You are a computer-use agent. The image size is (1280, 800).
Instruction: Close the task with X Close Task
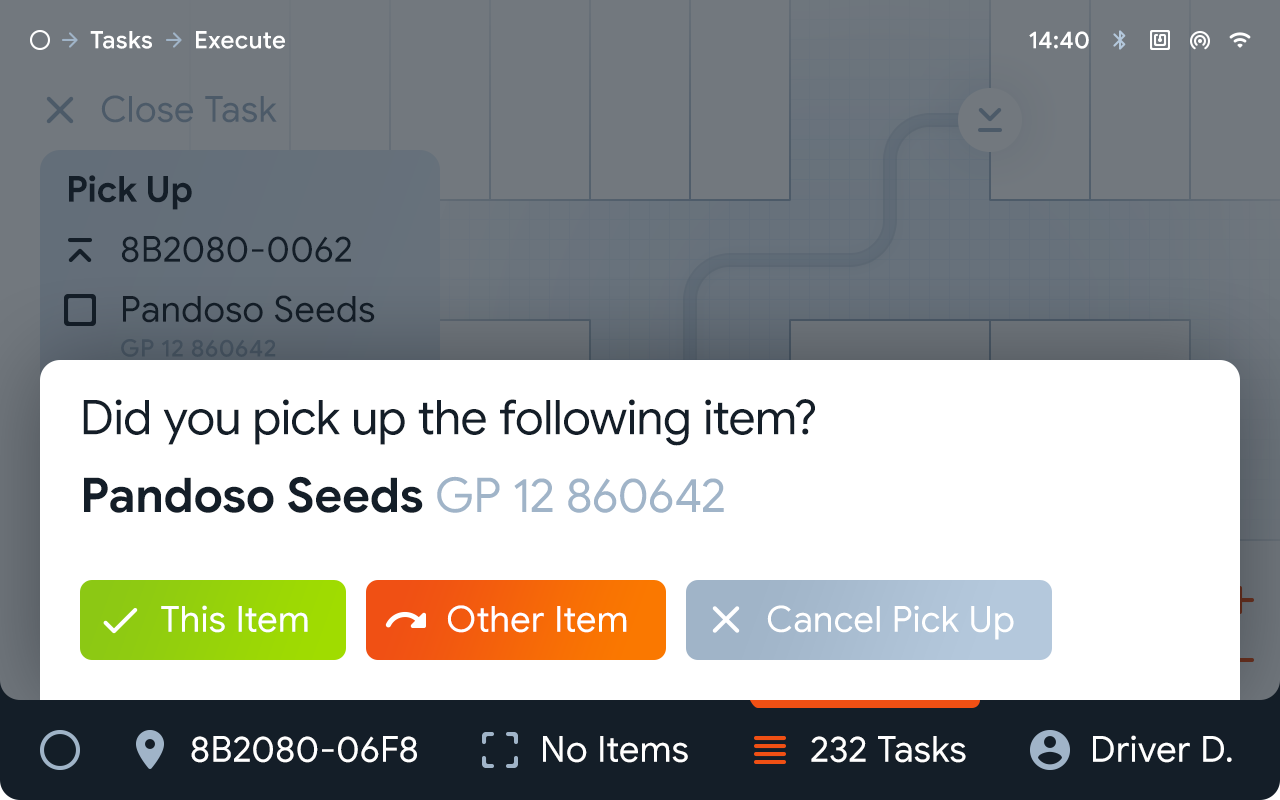click(161, 110)
